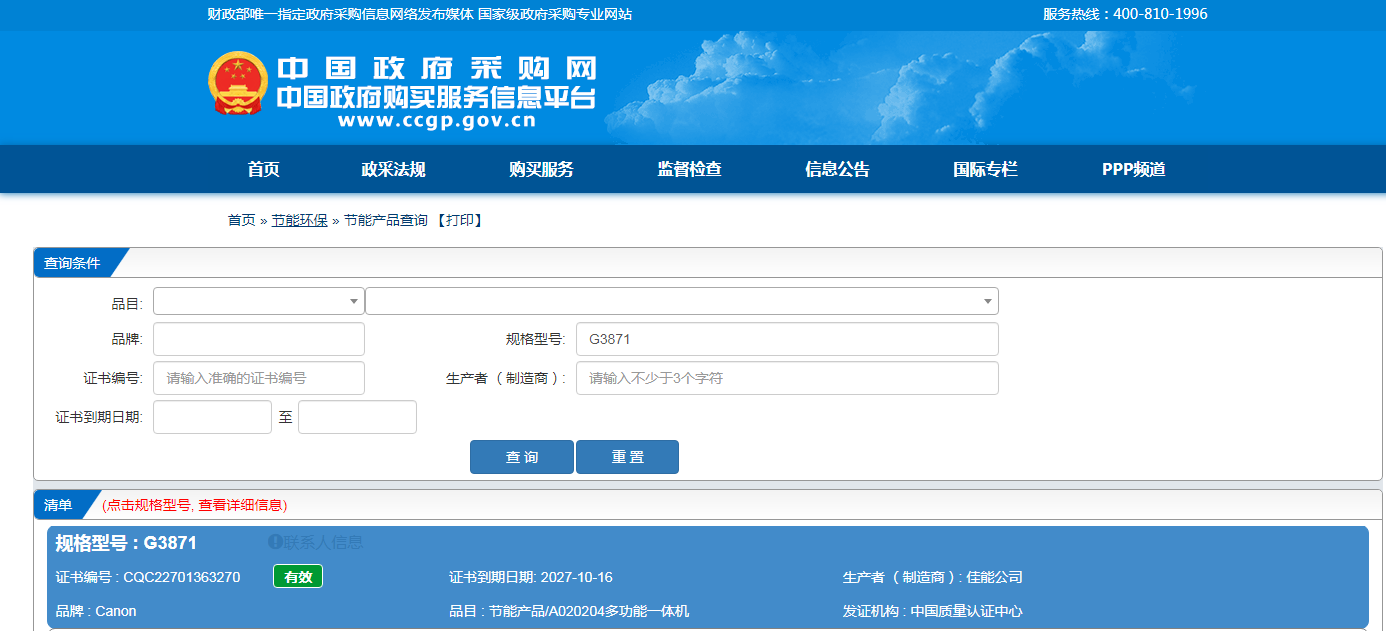Open 信息公告 in the navigation bar

click(x=837, y=169)
